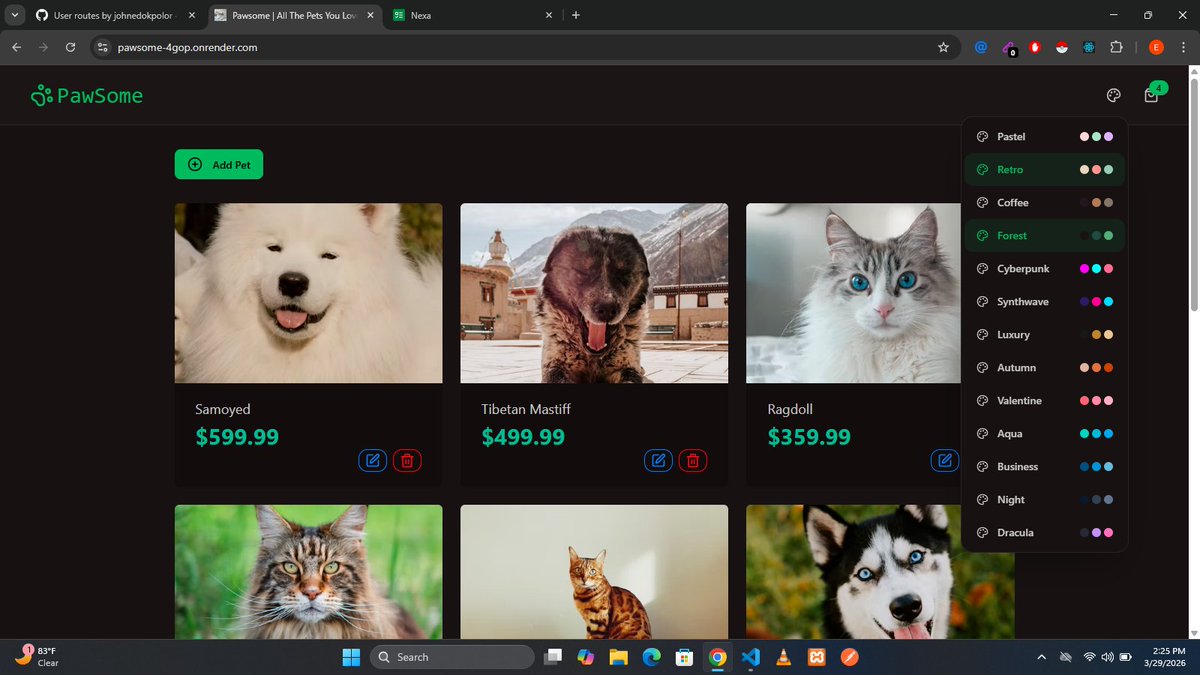Delete the Tibetan Mastiff listing
The width and height of the screenshot is (1200, 675).
pyautogui.click(x=693, y=461)
